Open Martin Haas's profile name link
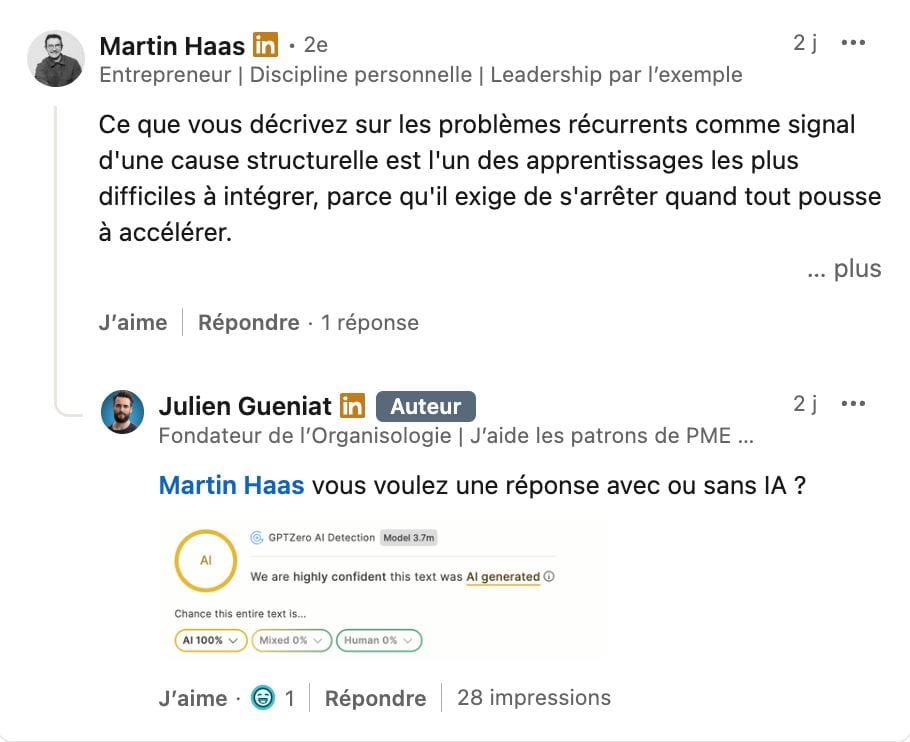This screenshot has width=910, height=742. click(172, 45)
